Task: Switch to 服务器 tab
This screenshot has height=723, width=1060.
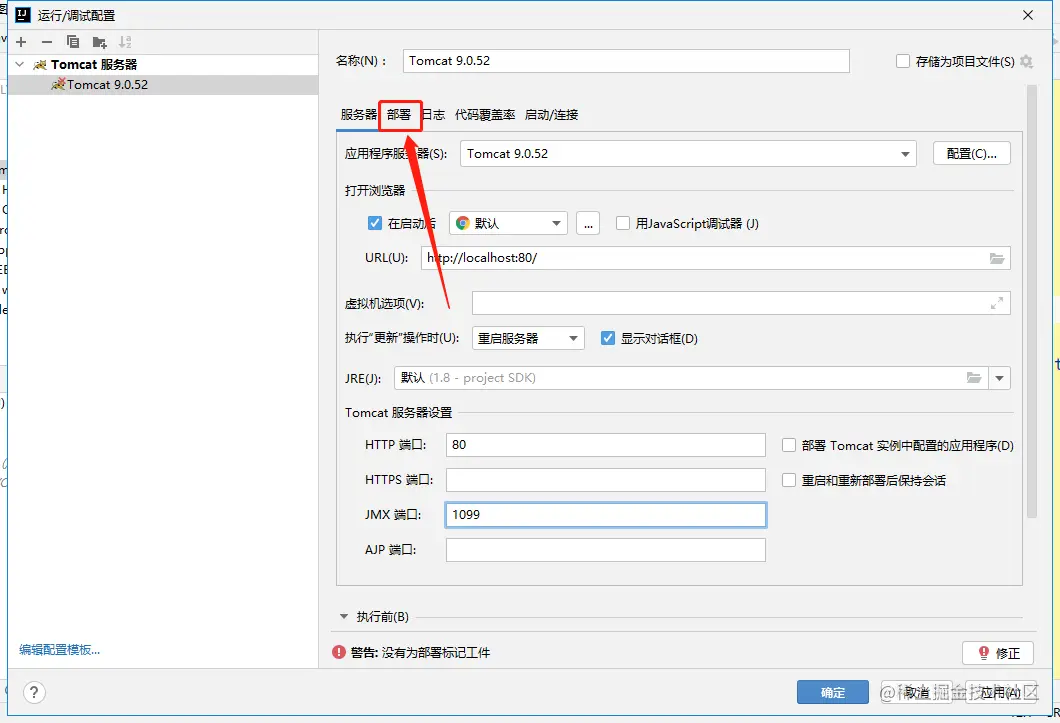Action: point(358,114)
